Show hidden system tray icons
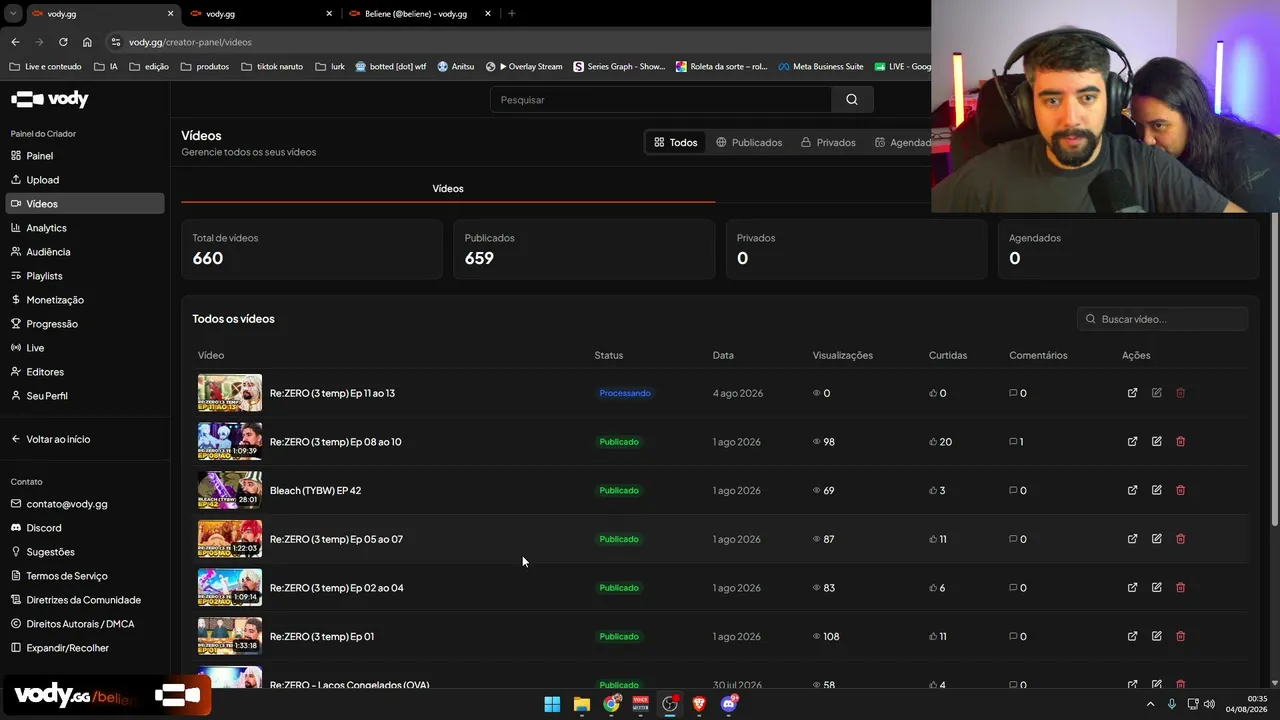Screen dimensions: 1280x720 (x=1150, y=704)
